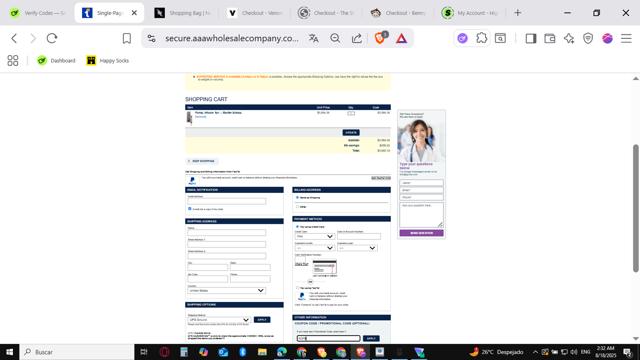Viewport: 640px width, 360px height.
Task: Open Dashboard bookmark
Action: 56,60
